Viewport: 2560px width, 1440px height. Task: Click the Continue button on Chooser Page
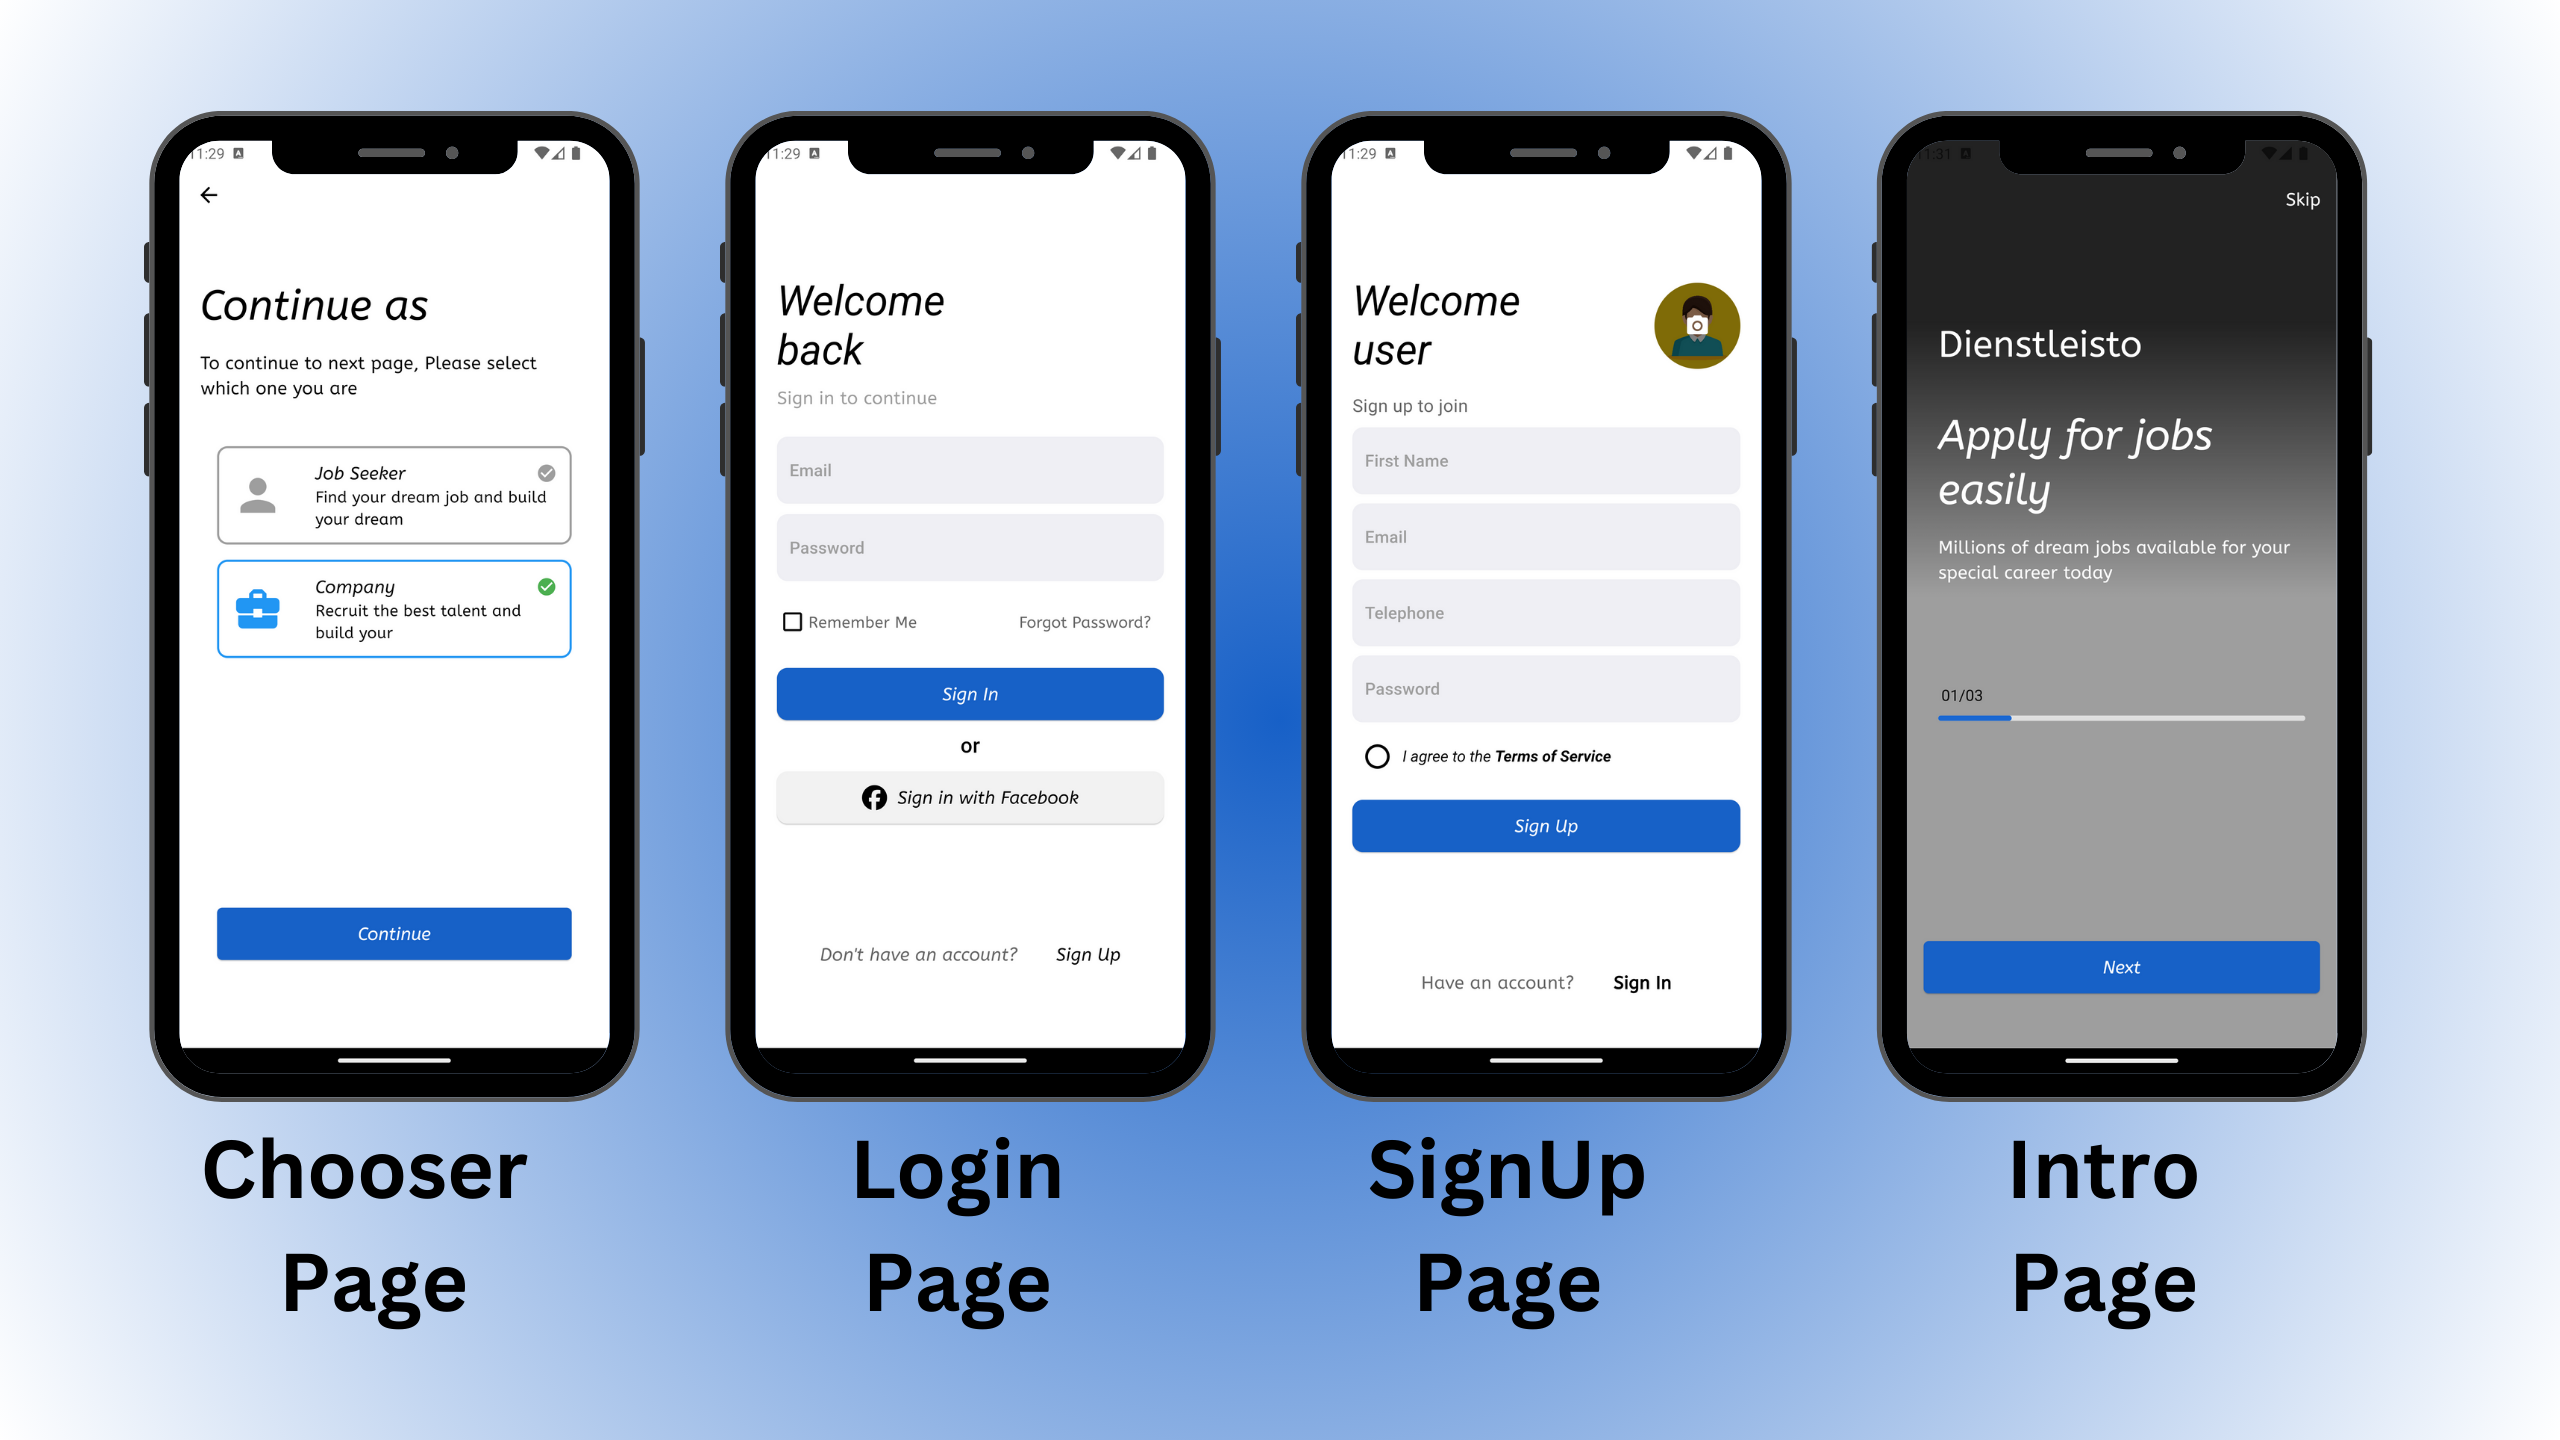pyautogui.click(x=394, y=932)
